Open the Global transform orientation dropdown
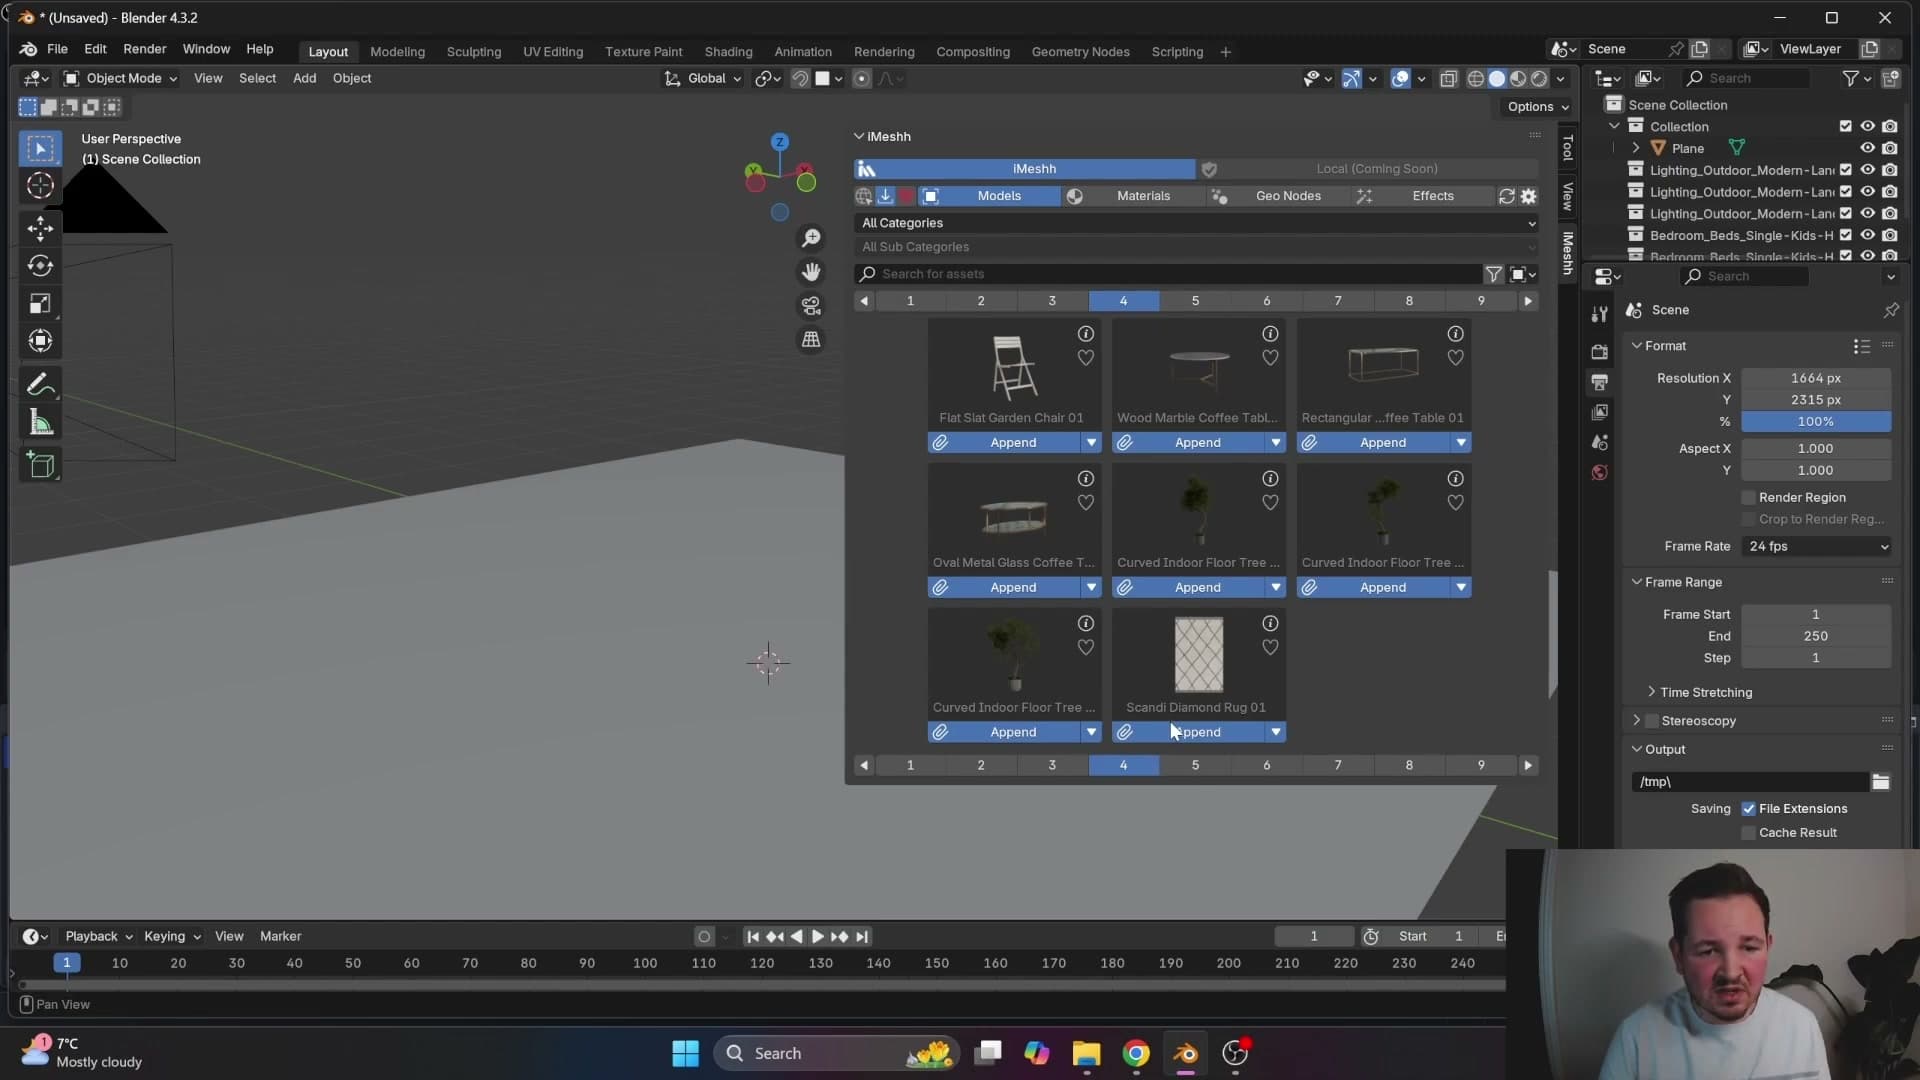The height and width of the screenshot is (1080, 1920). click(704, 78)
